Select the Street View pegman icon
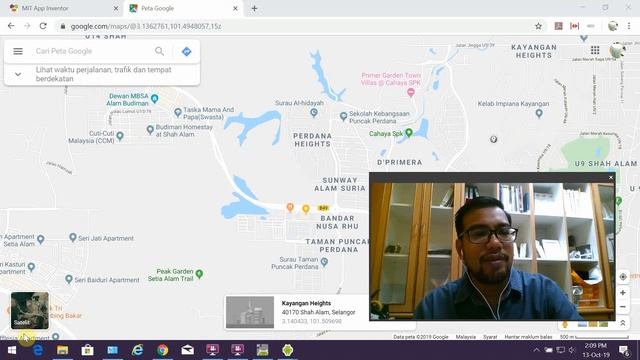The image size is (640, 360). tap(565, 324)
